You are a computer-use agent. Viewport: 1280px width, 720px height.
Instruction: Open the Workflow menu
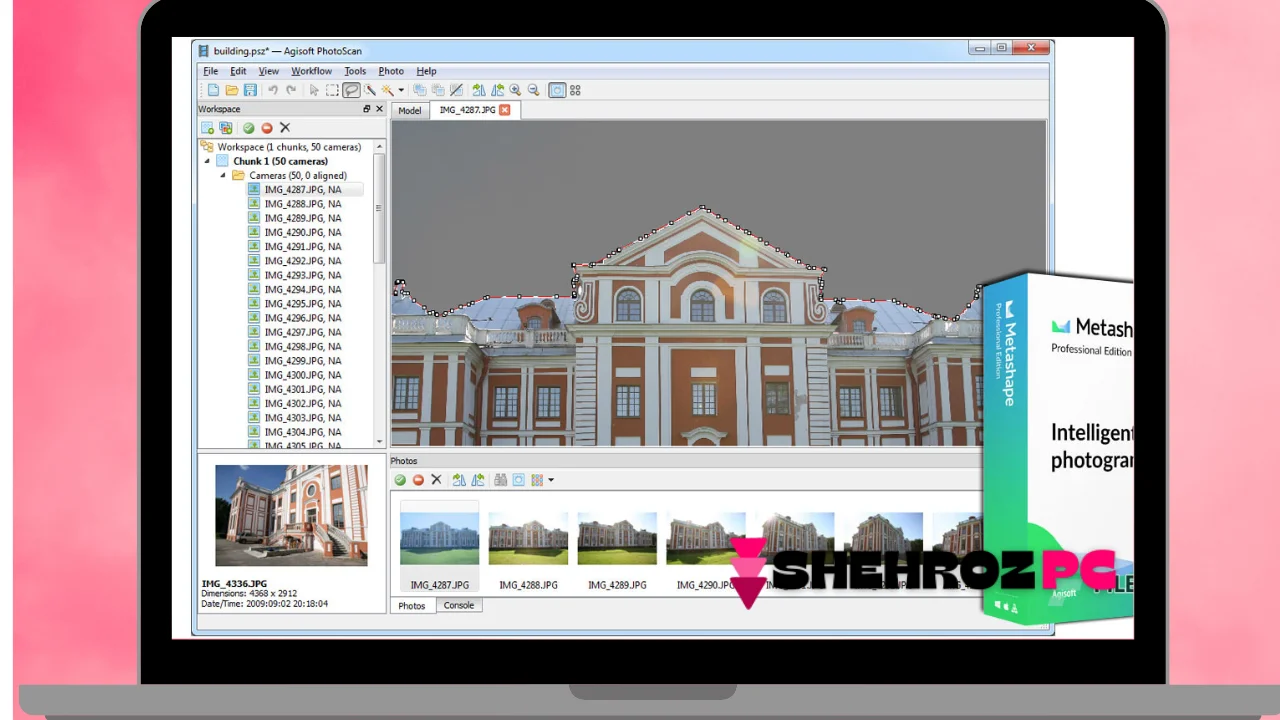pos(311,71)
